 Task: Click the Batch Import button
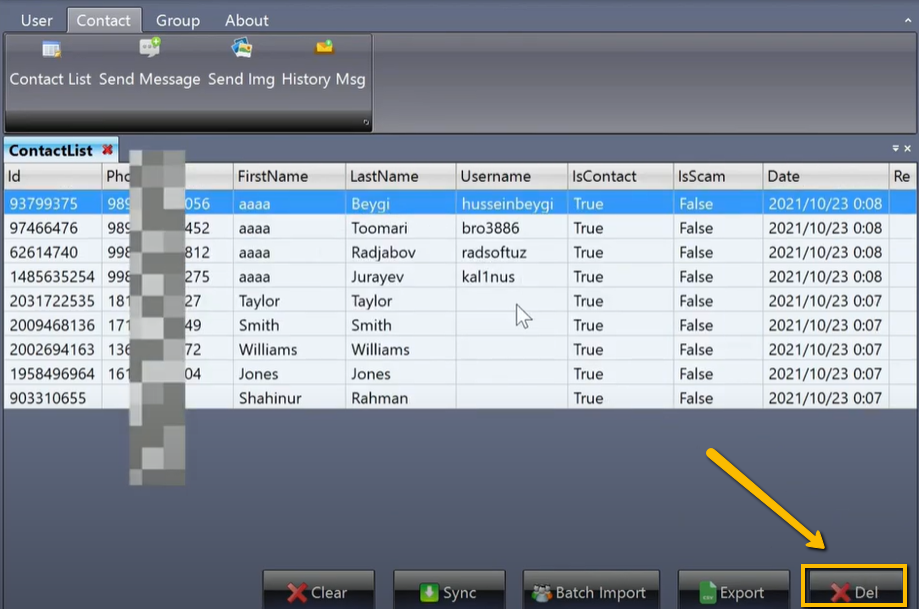(591, 592)
